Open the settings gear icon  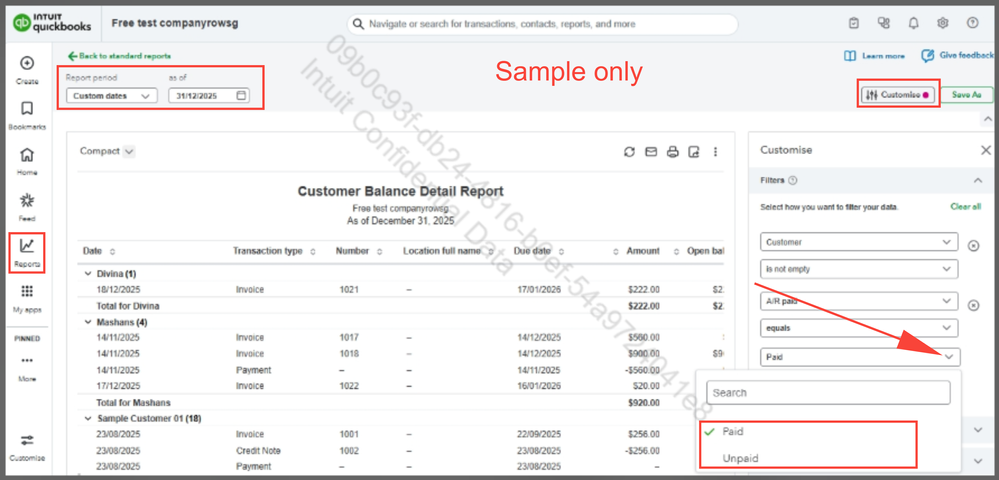coord(942,23)
